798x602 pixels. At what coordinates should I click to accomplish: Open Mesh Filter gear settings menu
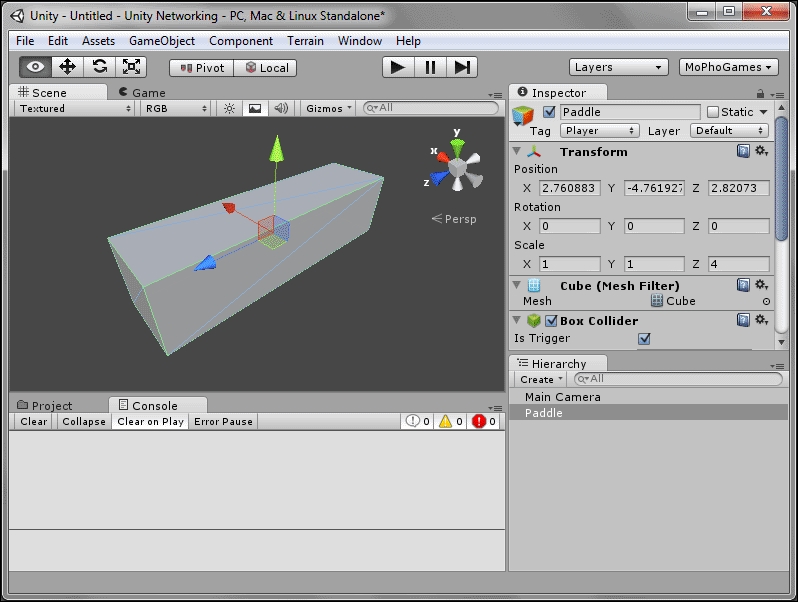tap(761, 284)
